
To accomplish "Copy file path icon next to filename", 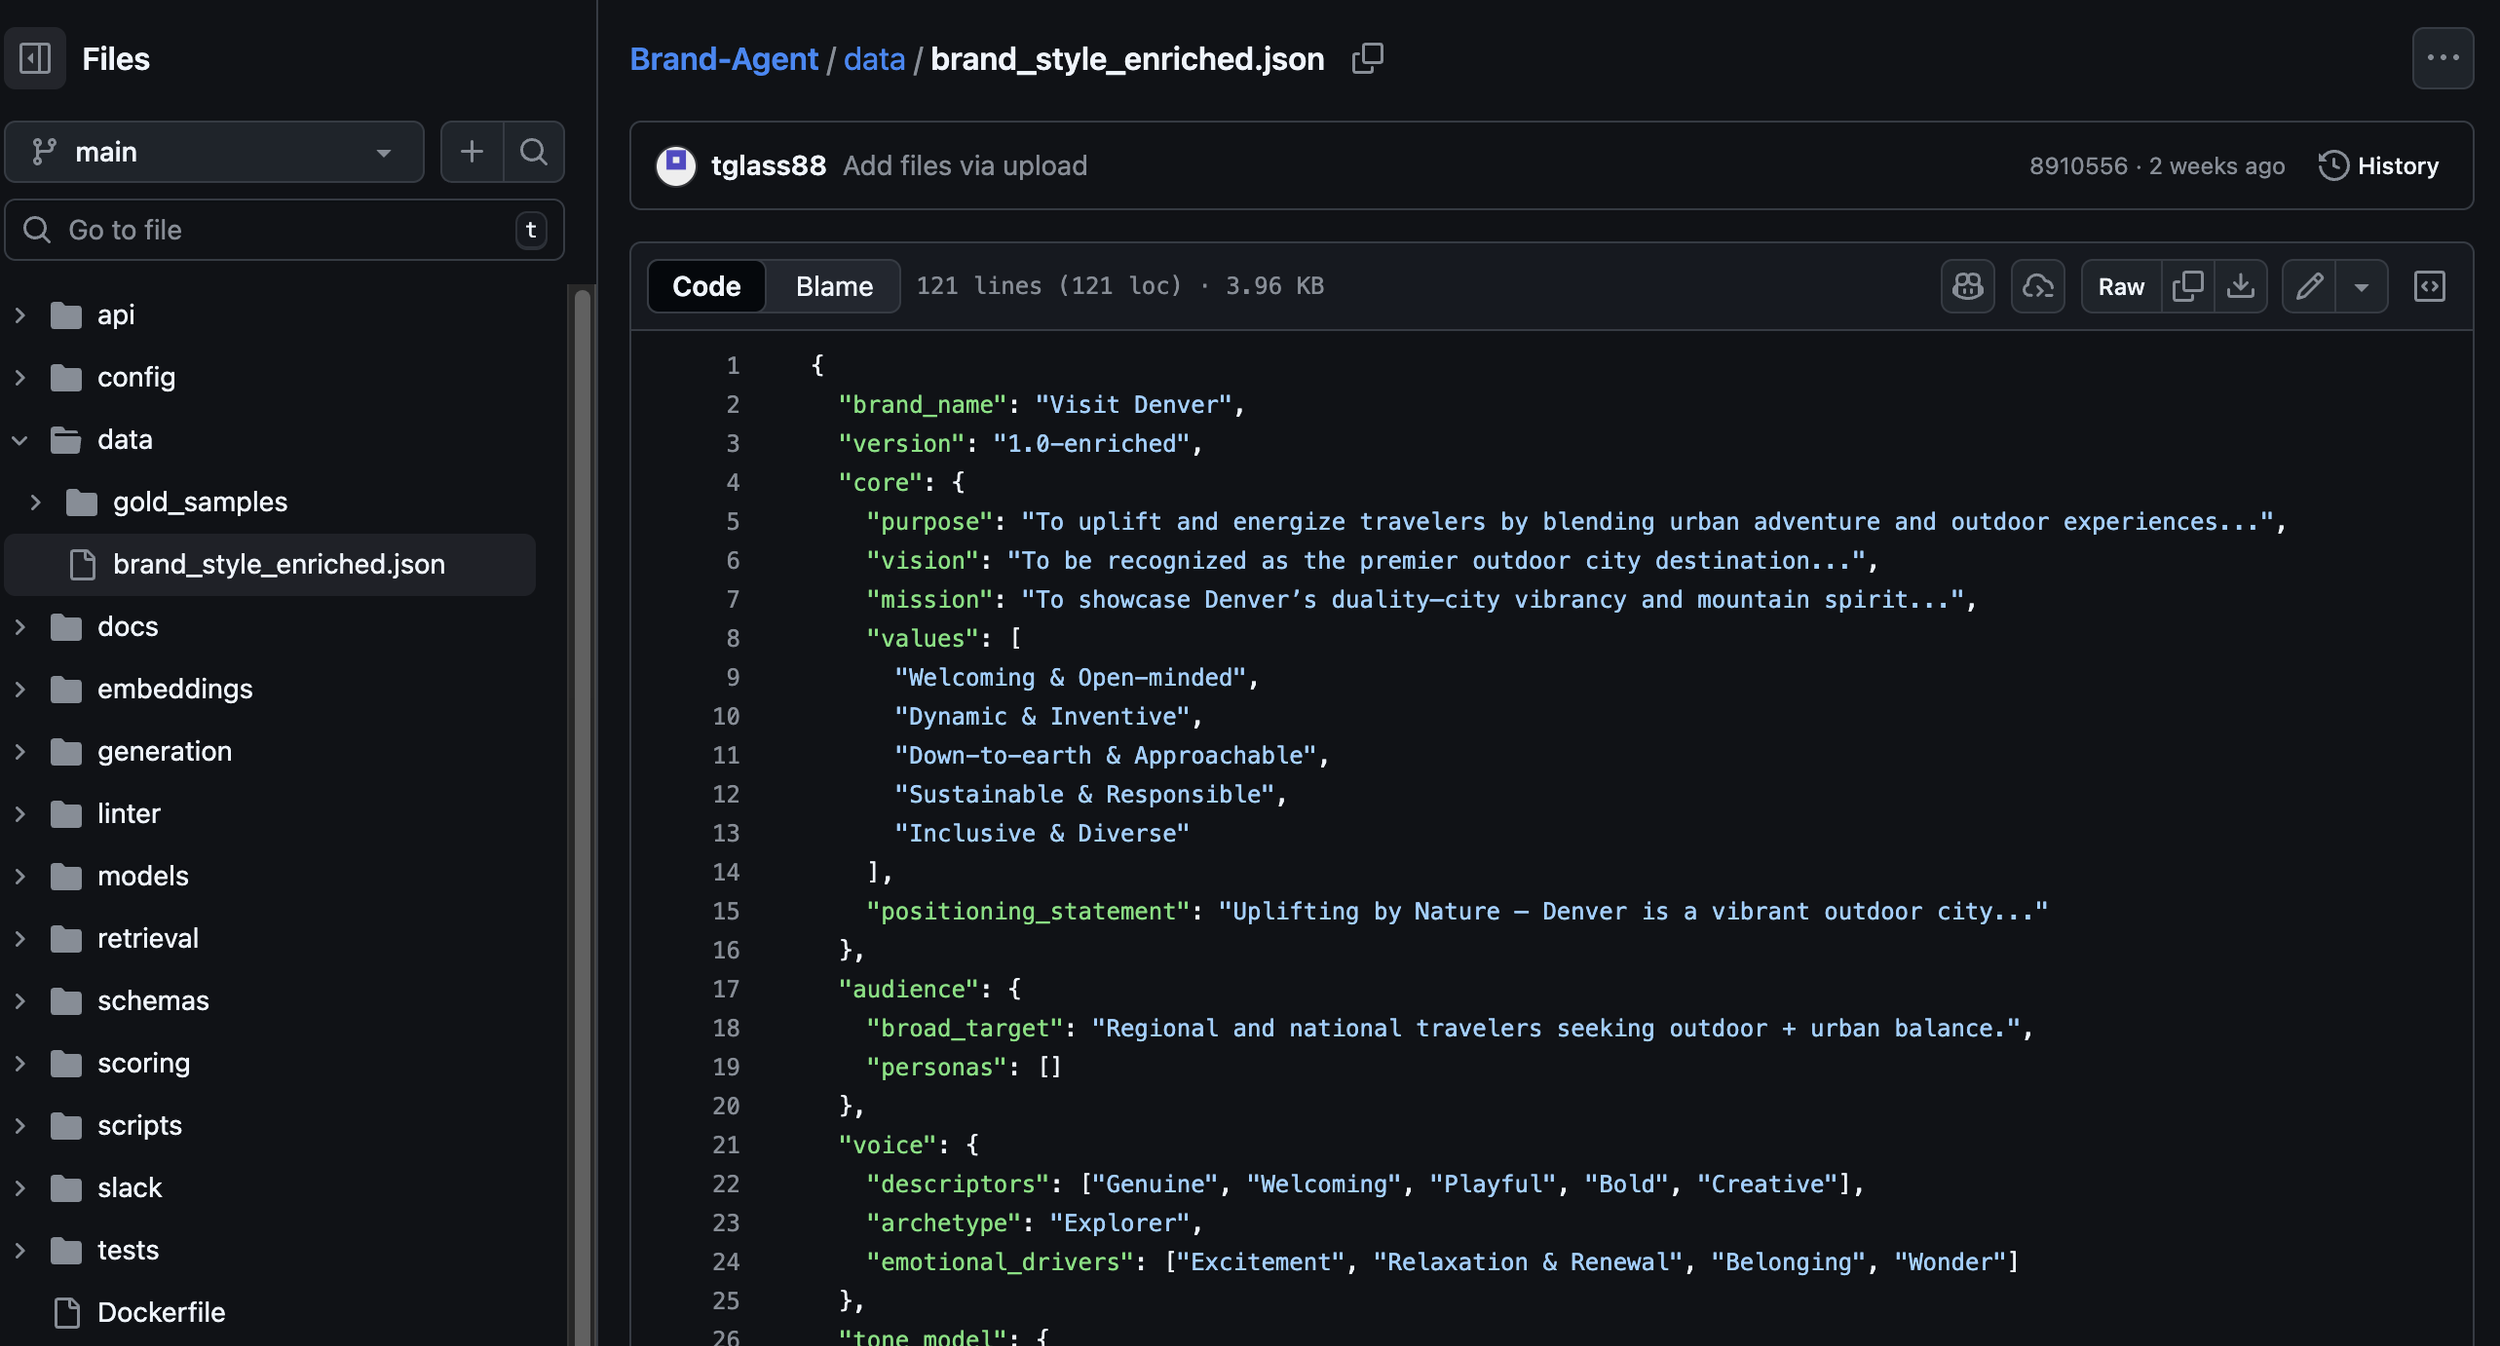I will click(x=1367, y=59).
